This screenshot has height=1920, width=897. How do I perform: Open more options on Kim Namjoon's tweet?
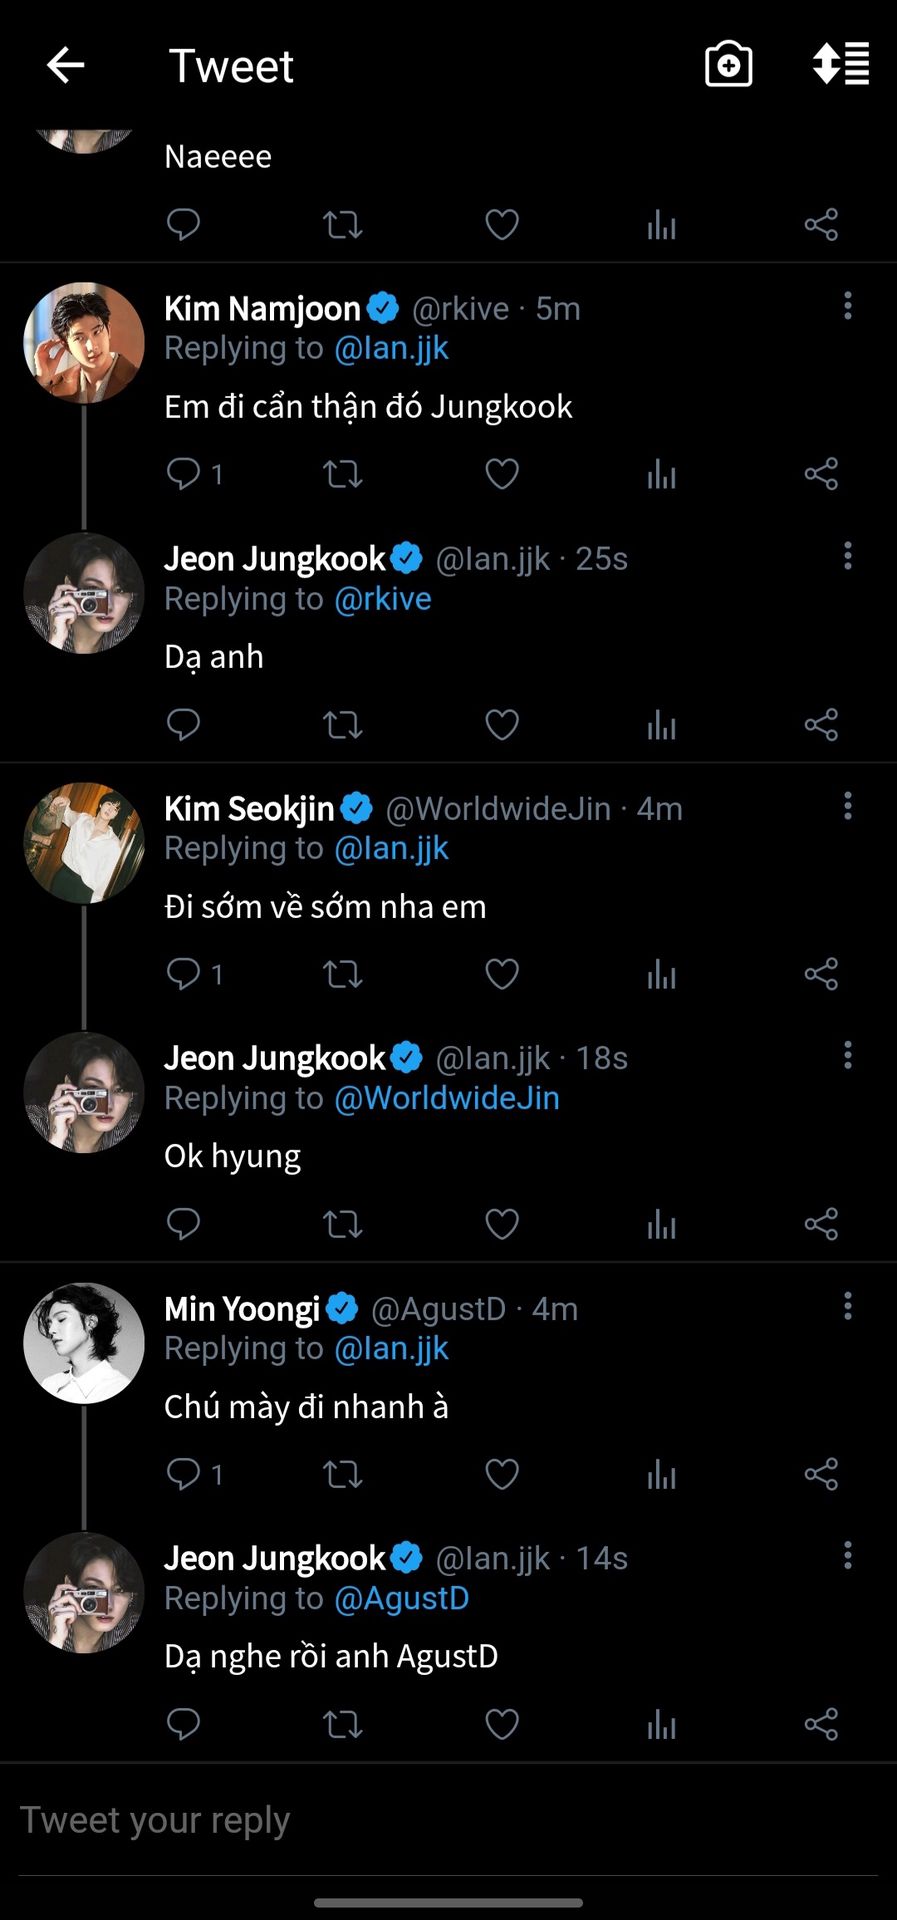click(848, 306)
